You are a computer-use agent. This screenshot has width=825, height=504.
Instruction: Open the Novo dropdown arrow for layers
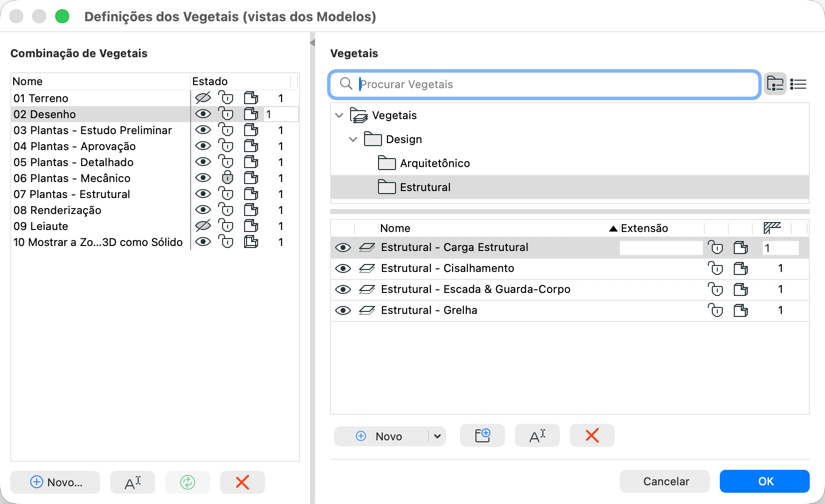tap(437, 436)
